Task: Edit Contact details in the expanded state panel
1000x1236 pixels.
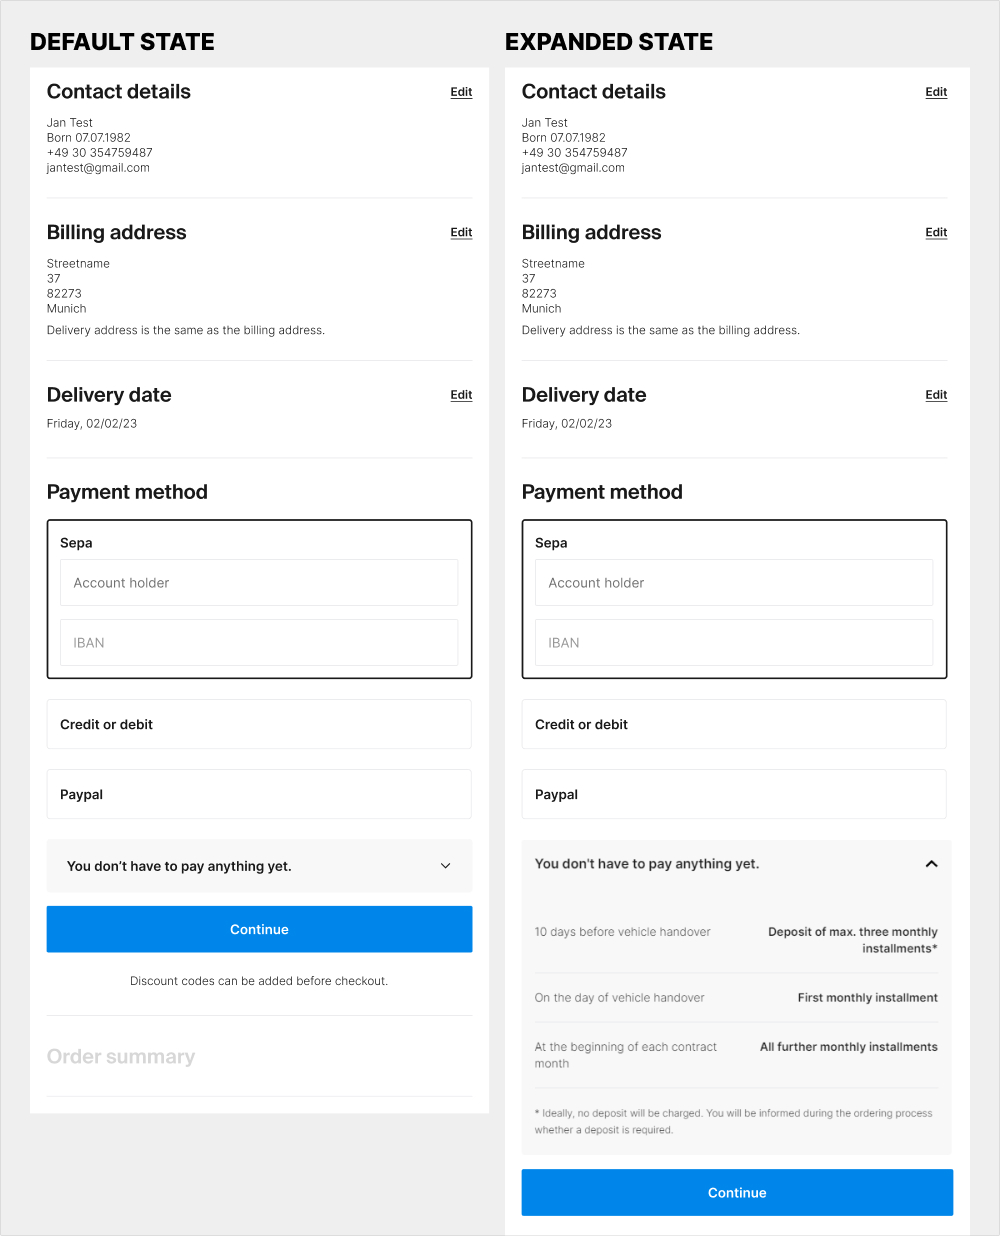Action: point(936,92)
